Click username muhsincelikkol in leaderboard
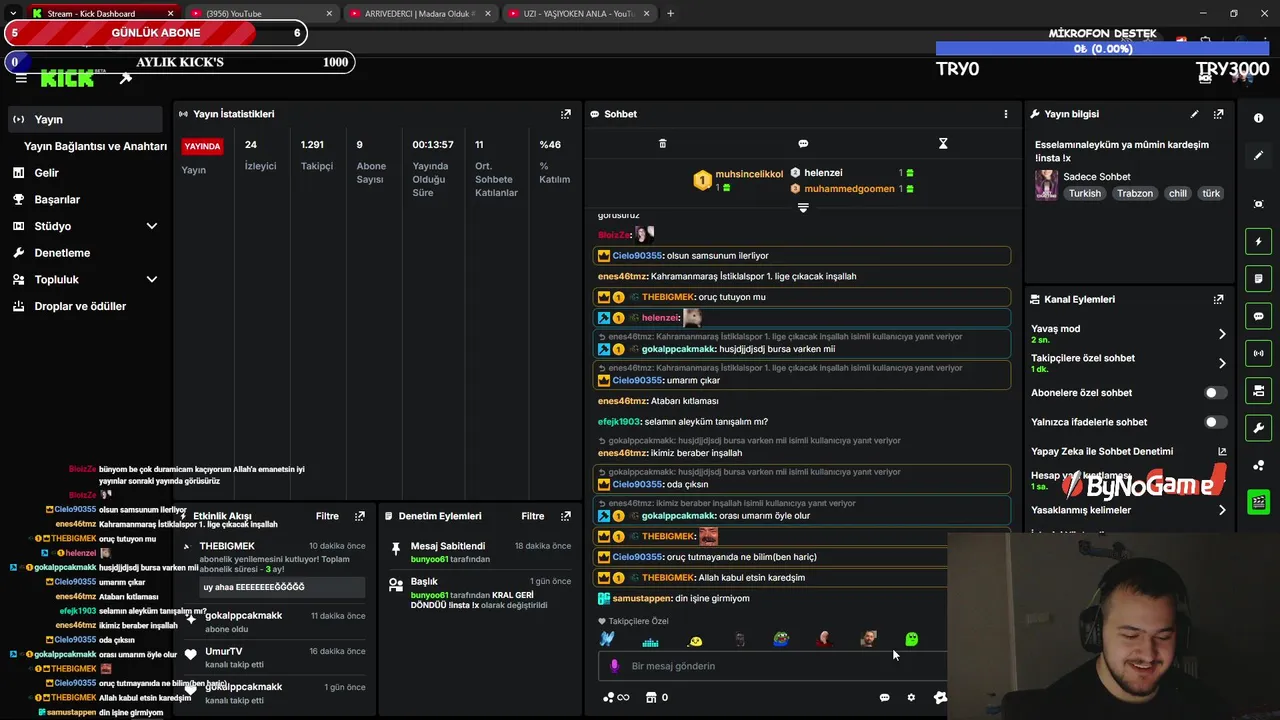Viewport: 1280px width, 720px height. pos(749,174)
